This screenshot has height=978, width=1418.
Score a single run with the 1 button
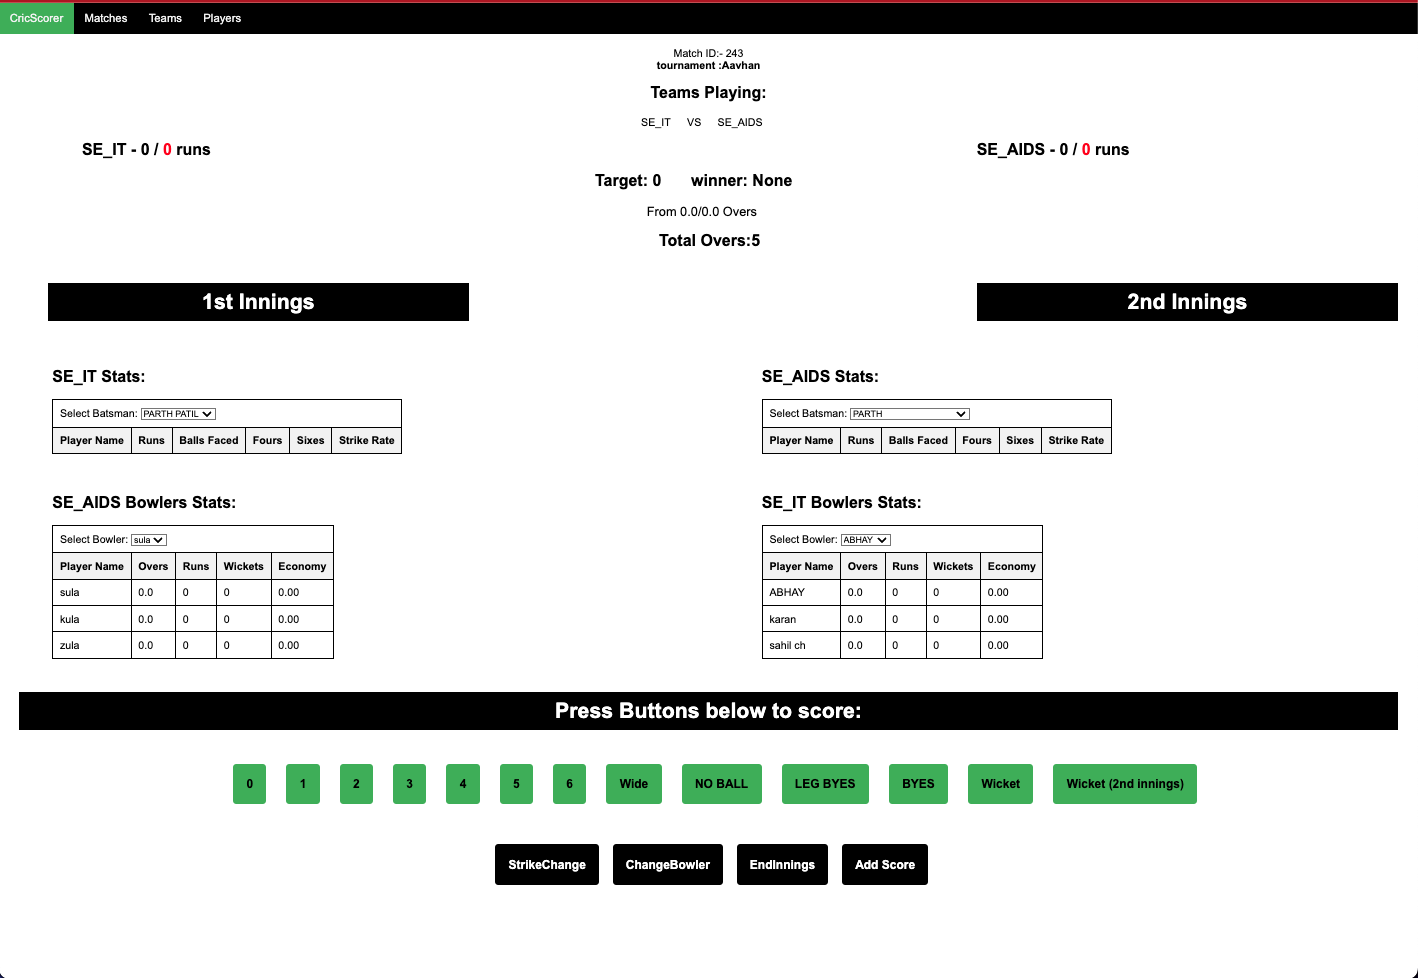(x=302, y=784)
